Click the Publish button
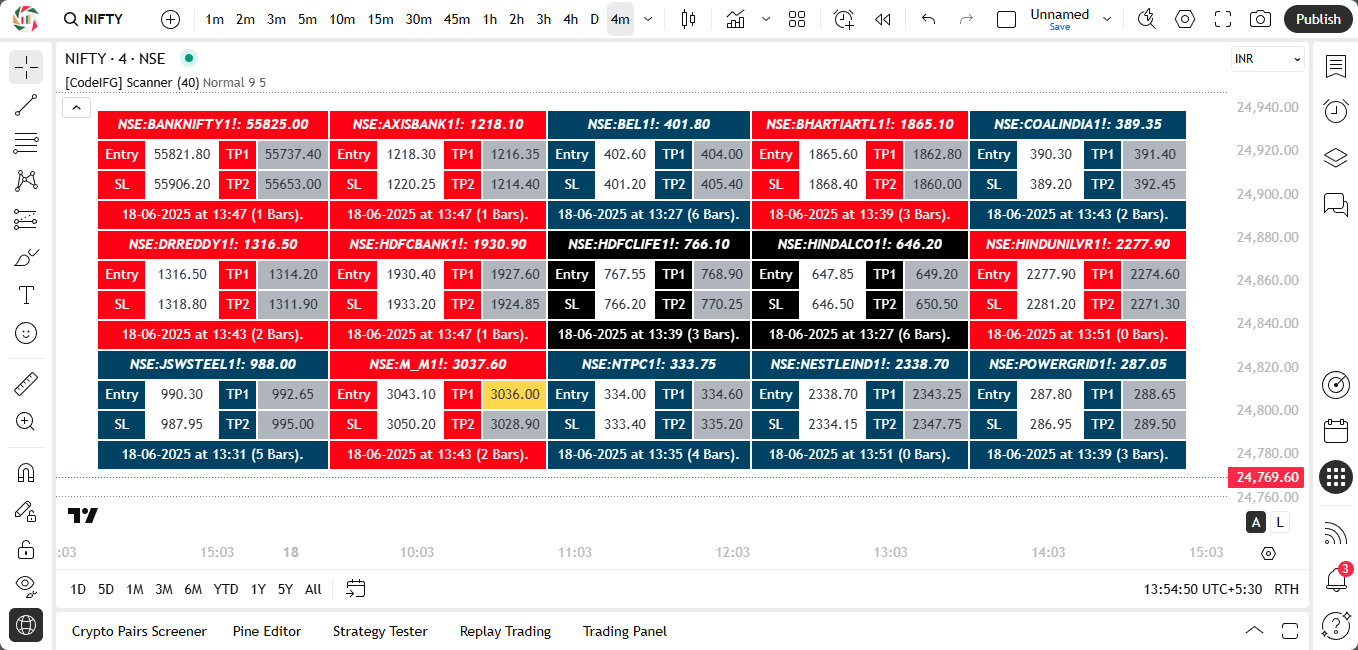Viewport: 1358px width, 650px height. pyautogui.click(x=1318, y=19)
